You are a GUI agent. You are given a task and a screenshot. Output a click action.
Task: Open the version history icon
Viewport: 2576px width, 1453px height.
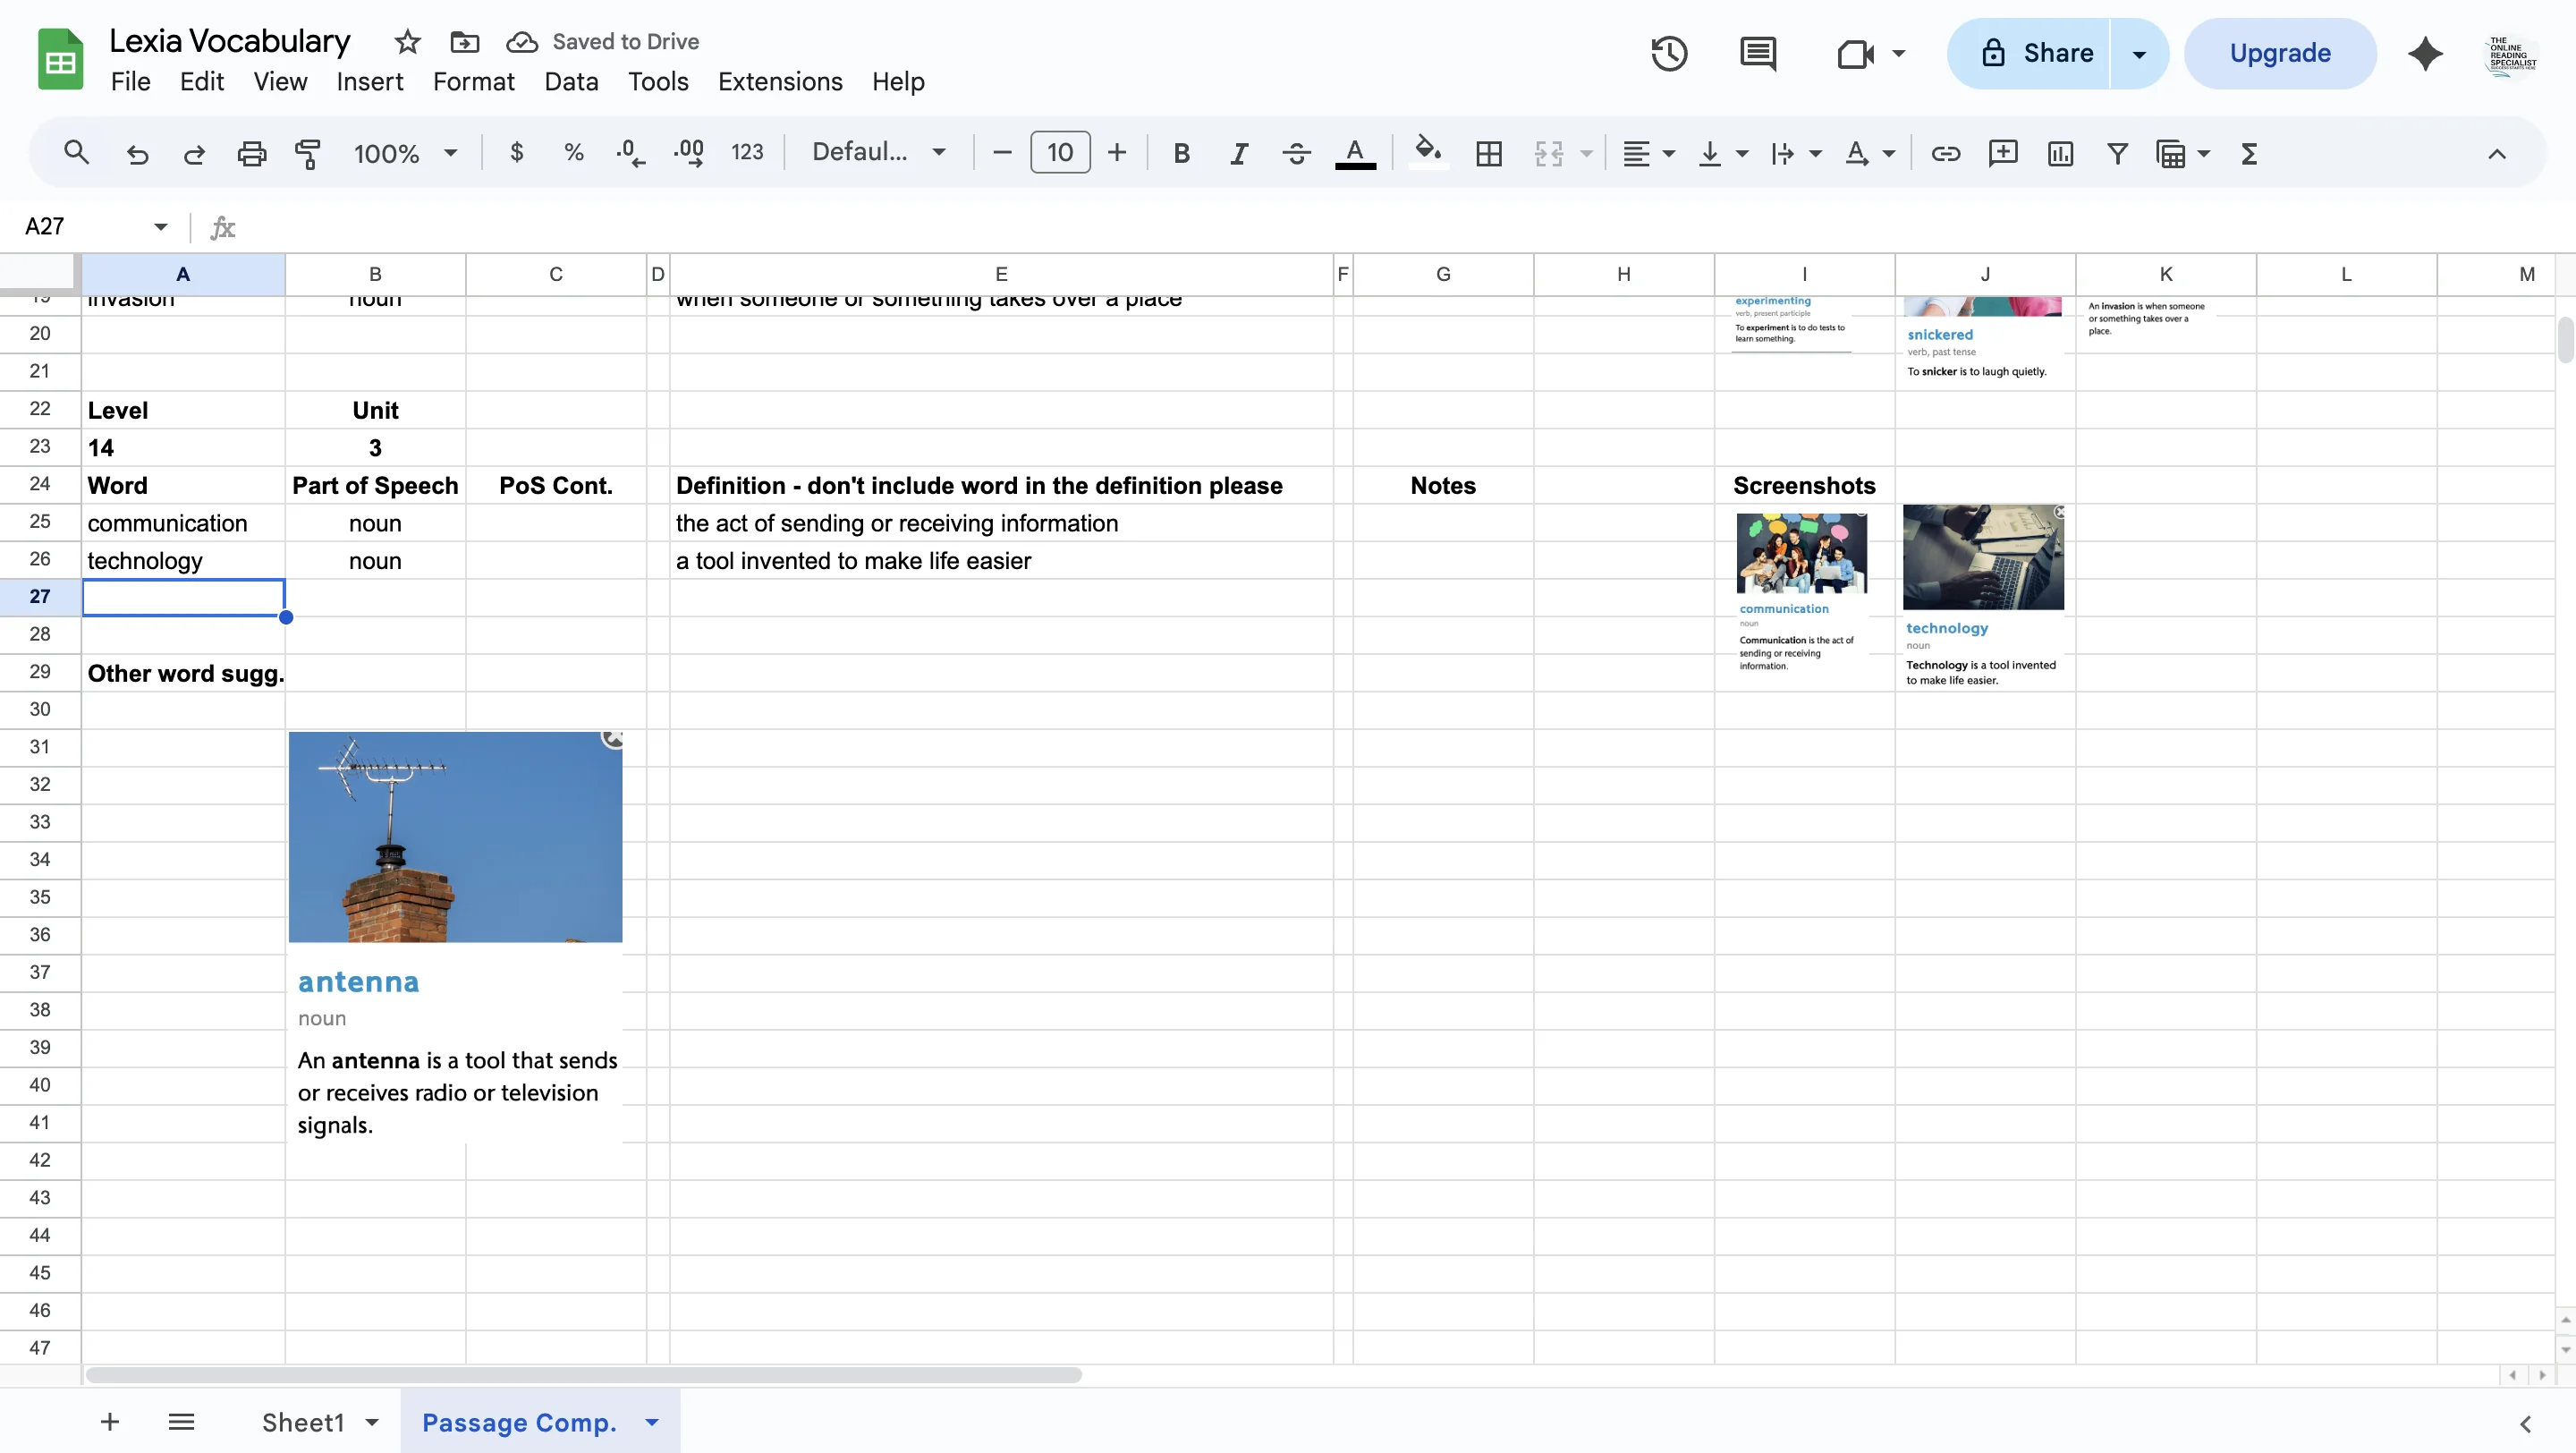(1668, 53)
